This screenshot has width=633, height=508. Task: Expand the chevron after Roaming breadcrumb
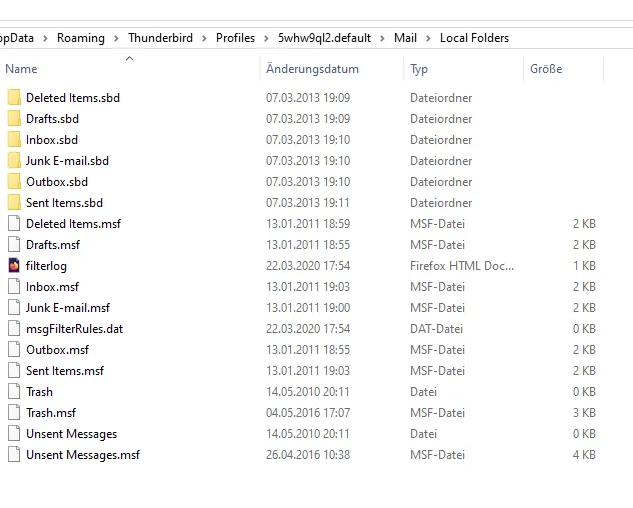pyautogui.click(x=116, y=38)
